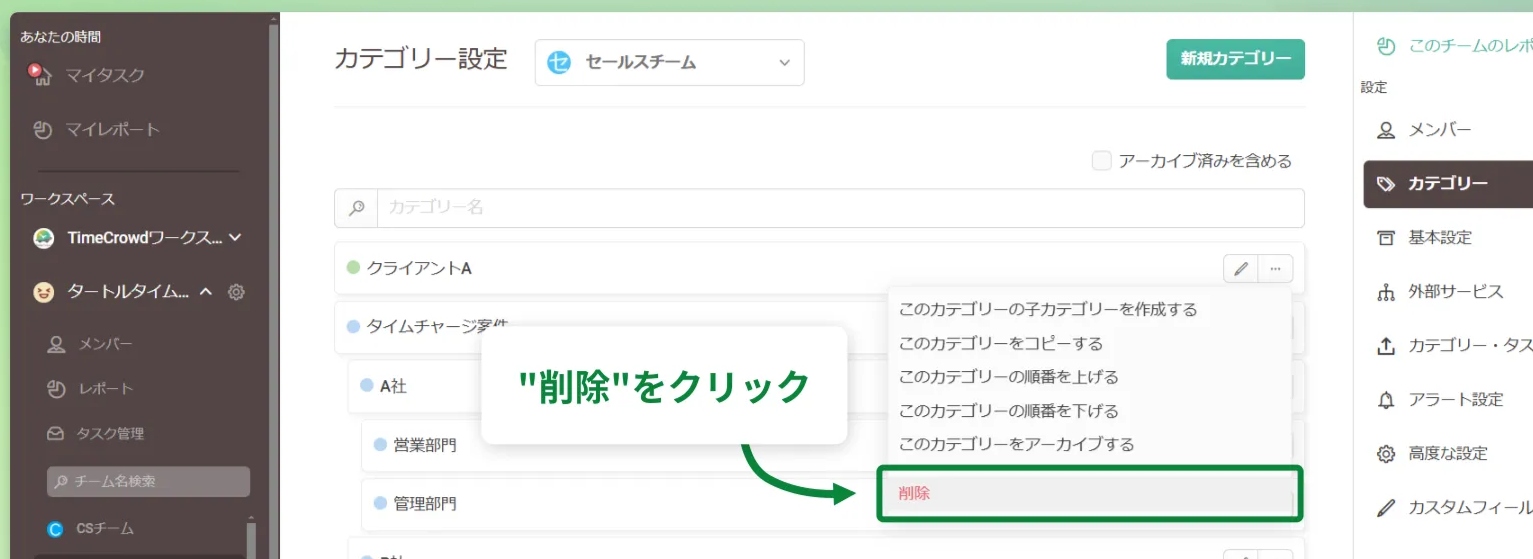Screen dimensions: 1533x559
Task: Click the CSチーム team icon
Action: pyautogui.click(x=56, y=528)
